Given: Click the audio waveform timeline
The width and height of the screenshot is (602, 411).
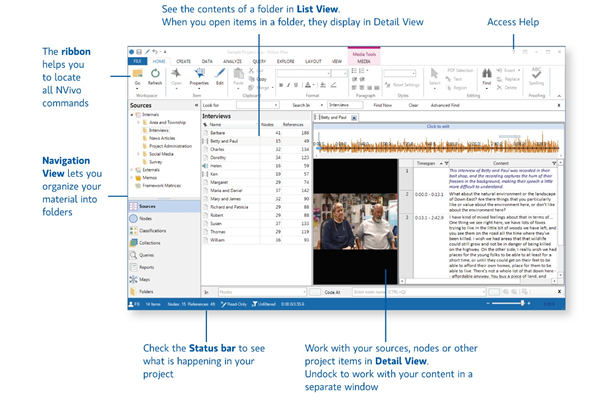Looking at the screenshot, I should [x=438, y=144].
